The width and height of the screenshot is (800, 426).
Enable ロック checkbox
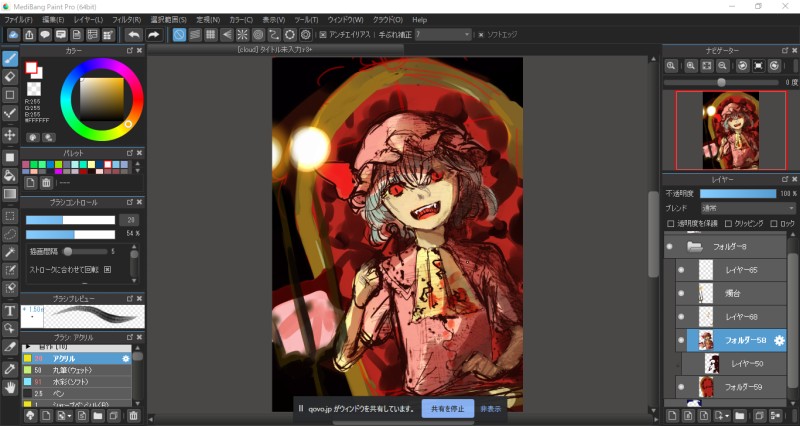(774, 223)
